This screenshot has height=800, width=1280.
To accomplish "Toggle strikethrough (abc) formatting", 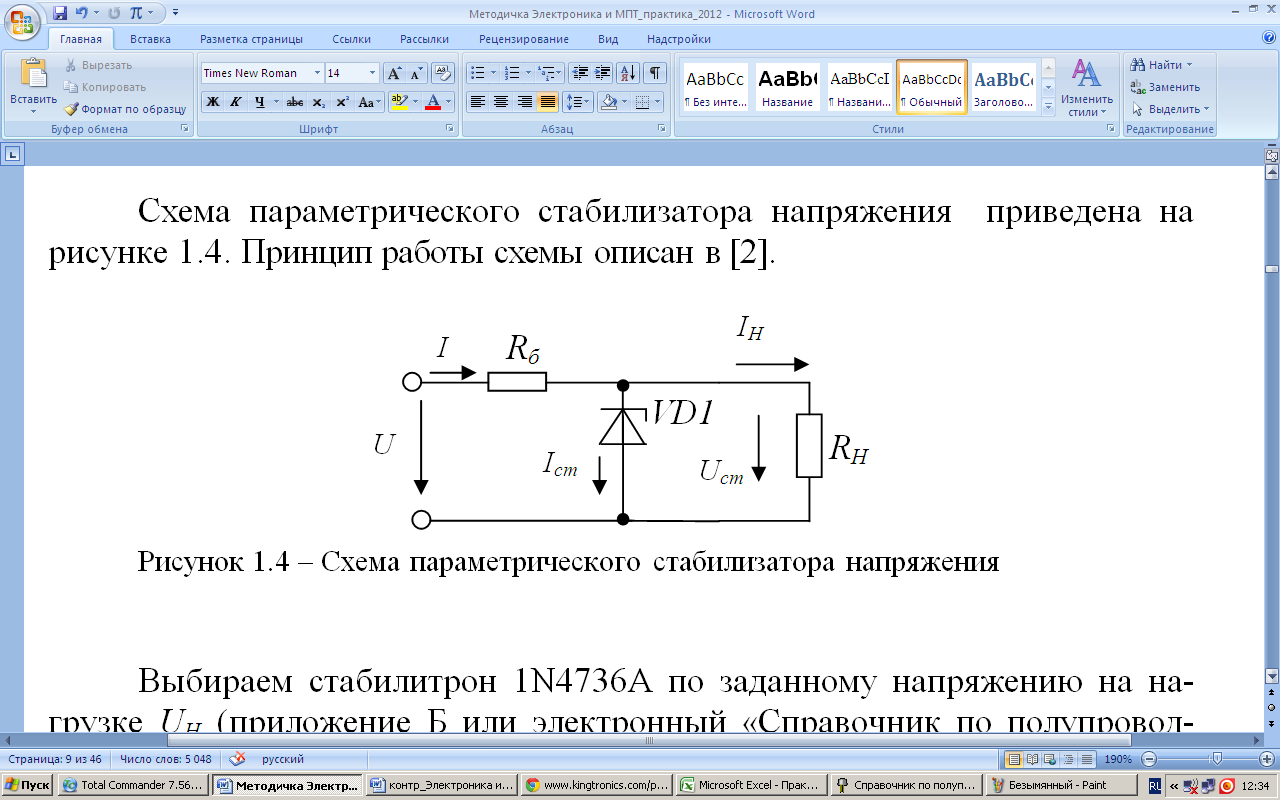I will 295,102.
